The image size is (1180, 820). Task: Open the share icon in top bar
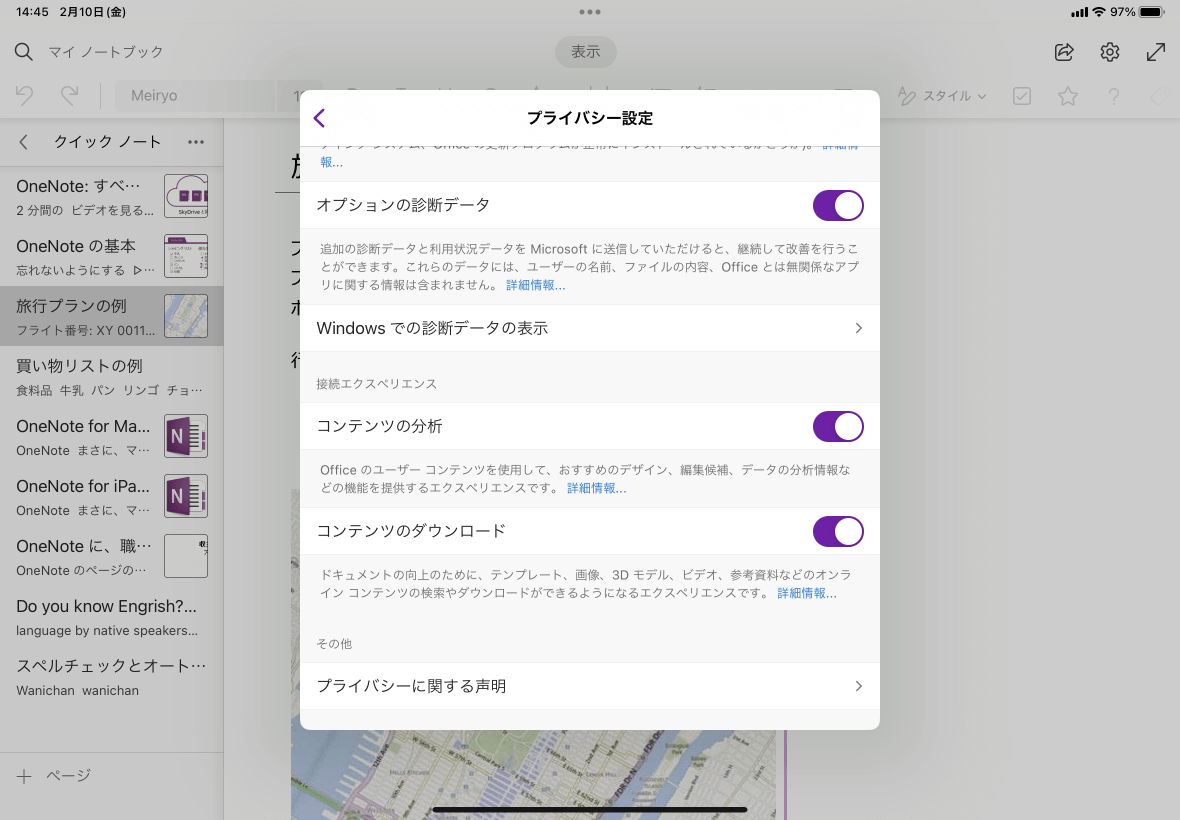[x=1064, y=52]
